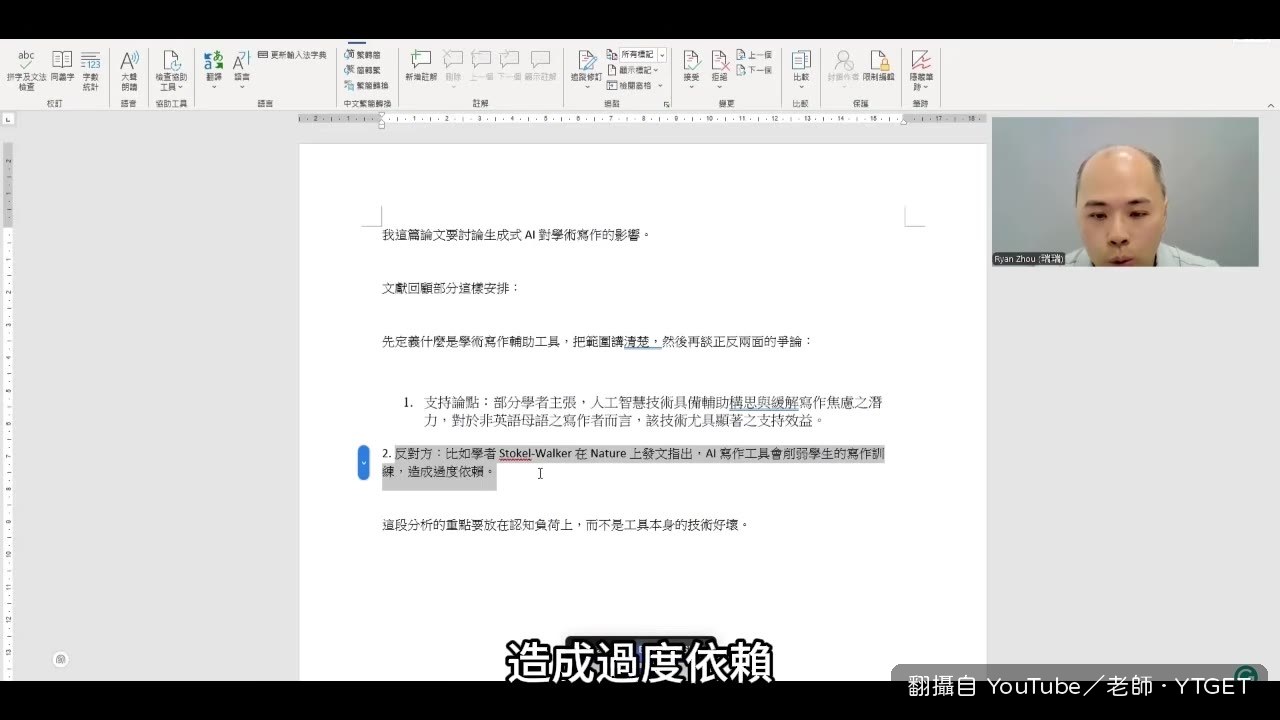
Task: Open the 語言 language settings
Action: 242,70
